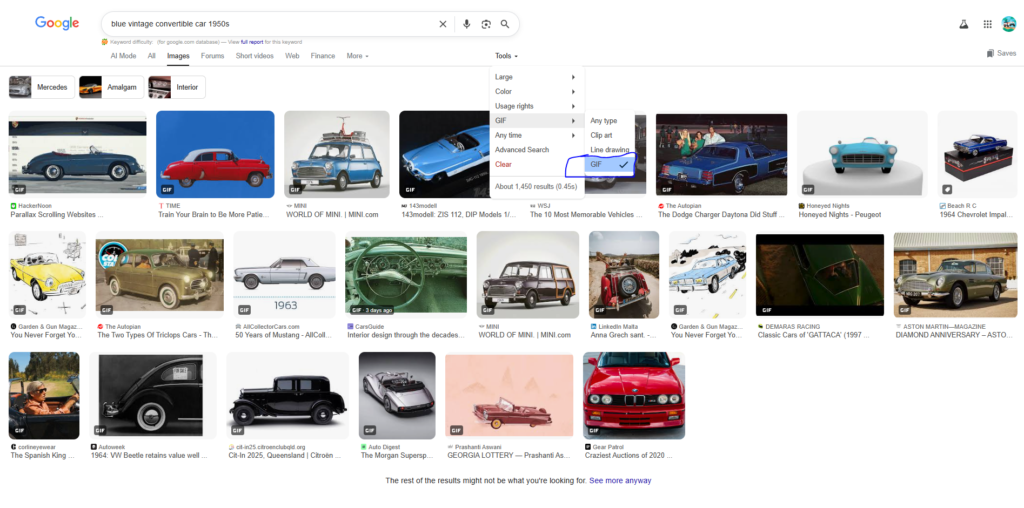This screenshot has height=508, width=1024.
Task: Open Morgan Supersport thumbnail
Action: coord(397,396)
